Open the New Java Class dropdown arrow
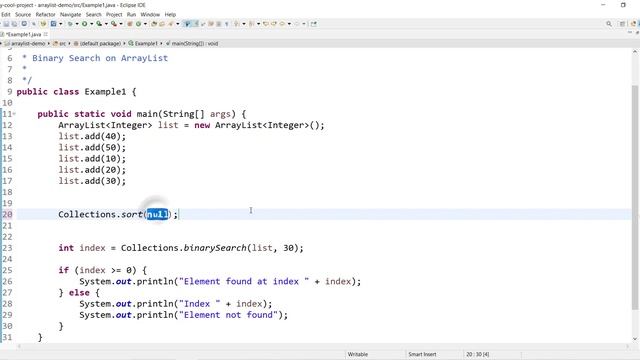Viewport: 640px width, 360px height. tap(145, 24)
